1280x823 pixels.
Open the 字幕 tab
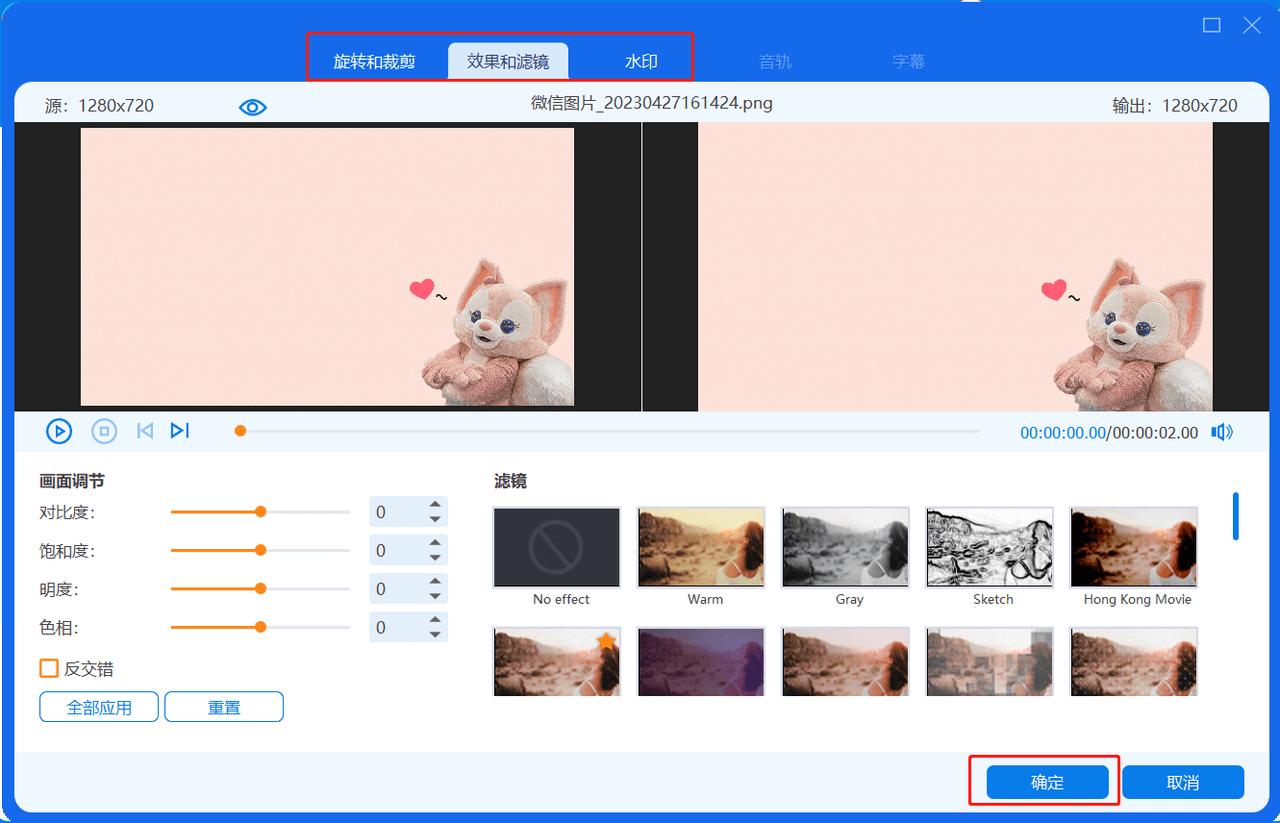[x=909, y=61]
